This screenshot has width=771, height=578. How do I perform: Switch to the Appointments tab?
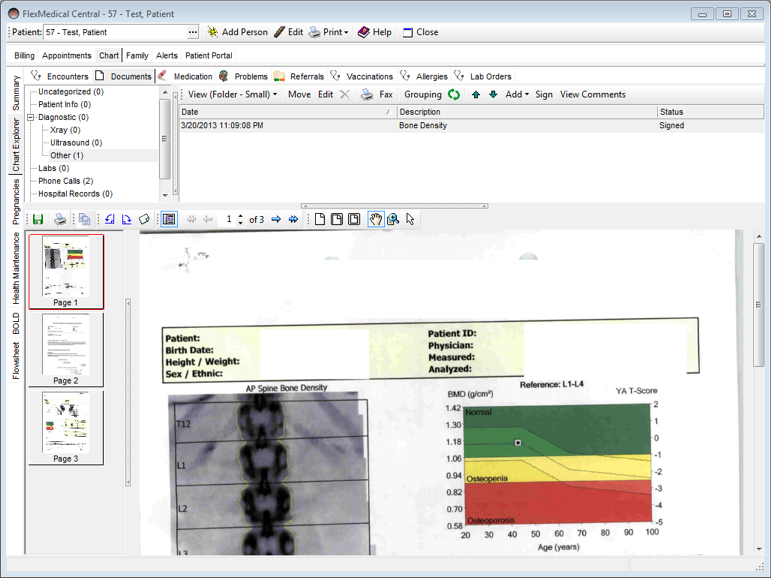coord(66,56)
